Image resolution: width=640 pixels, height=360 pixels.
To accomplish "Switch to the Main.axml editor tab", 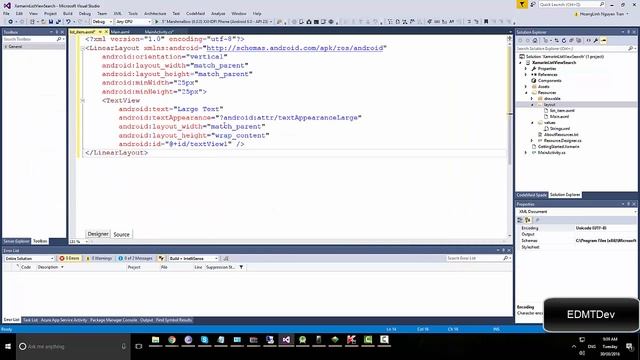I will point(120,32).
